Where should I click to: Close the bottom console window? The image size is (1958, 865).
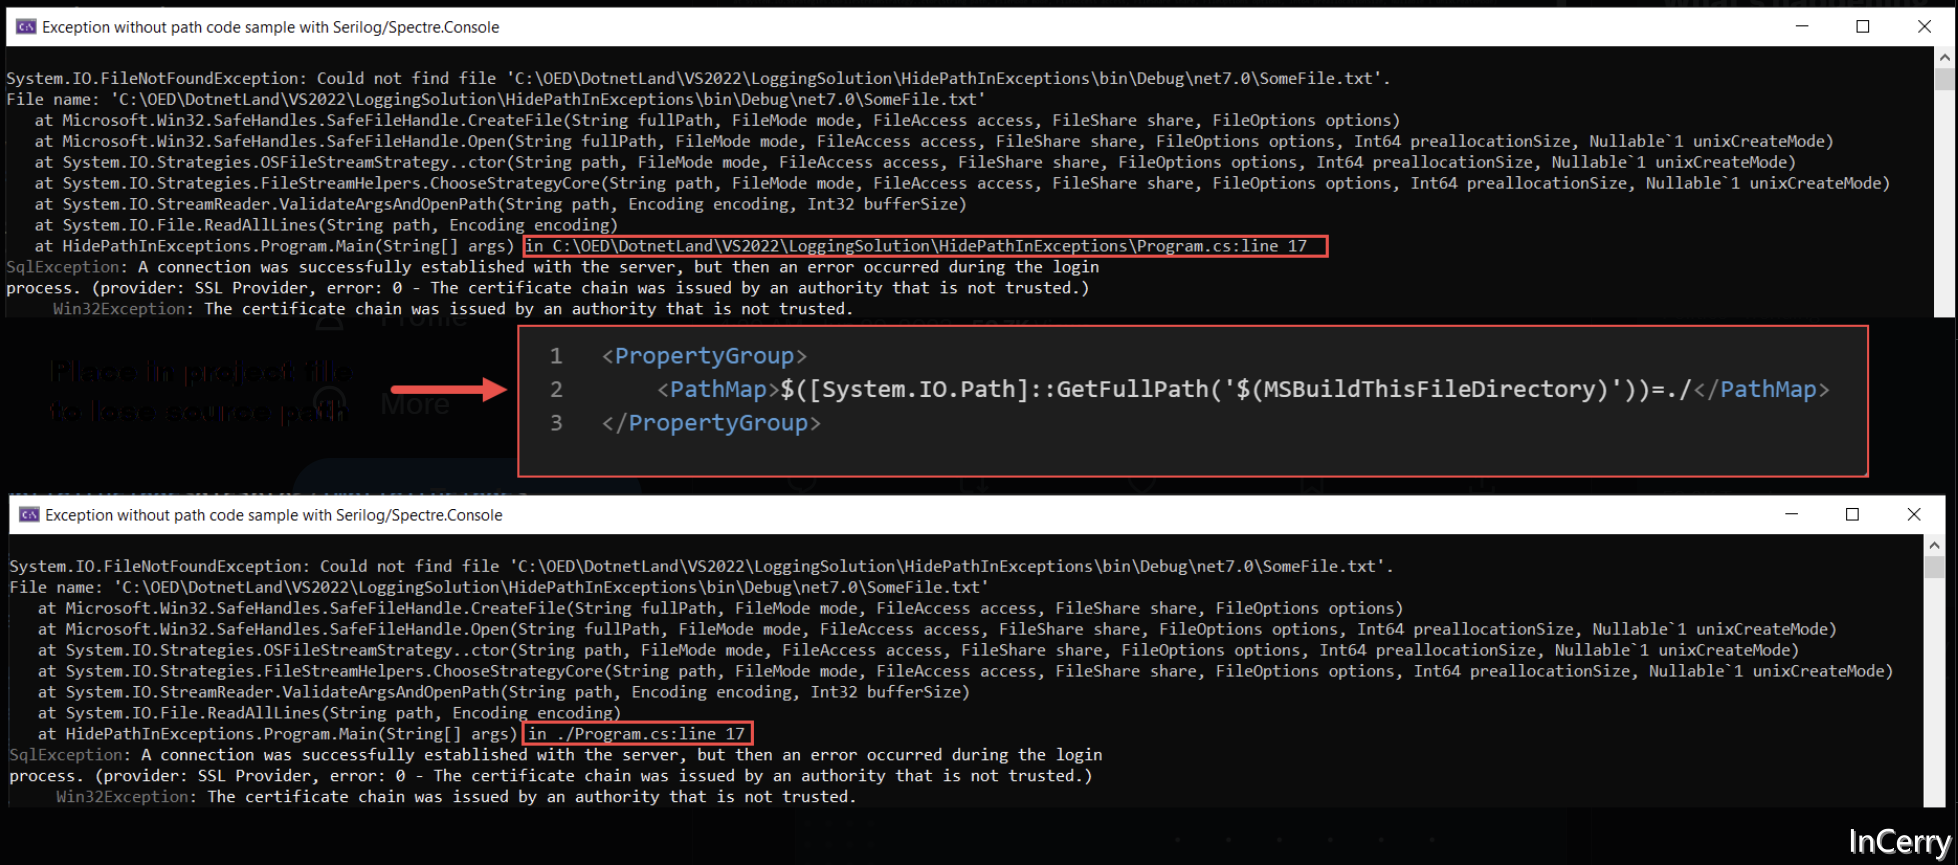point(1914,515)
